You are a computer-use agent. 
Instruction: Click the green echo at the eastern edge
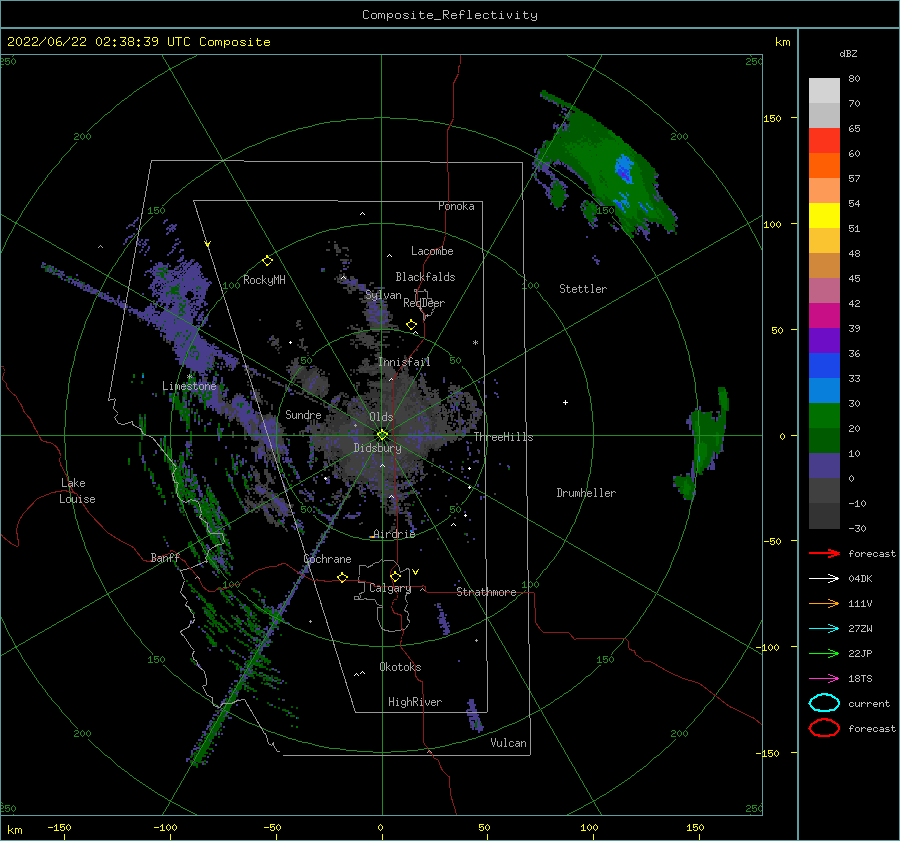(703, 443)
